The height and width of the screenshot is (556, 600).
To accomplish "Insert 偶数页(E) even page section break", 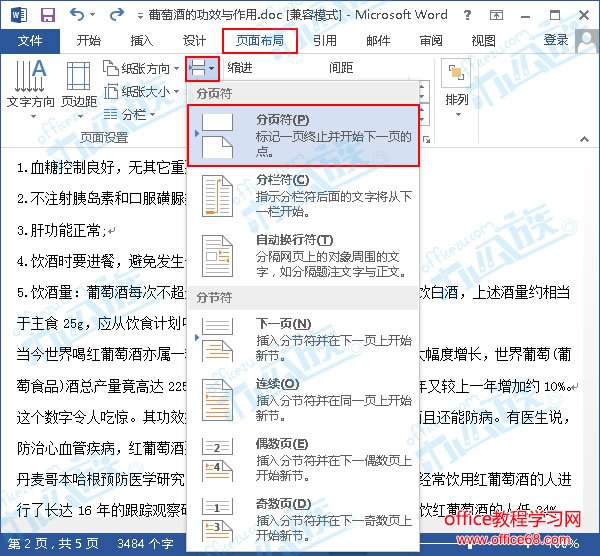I will [304, 460].
